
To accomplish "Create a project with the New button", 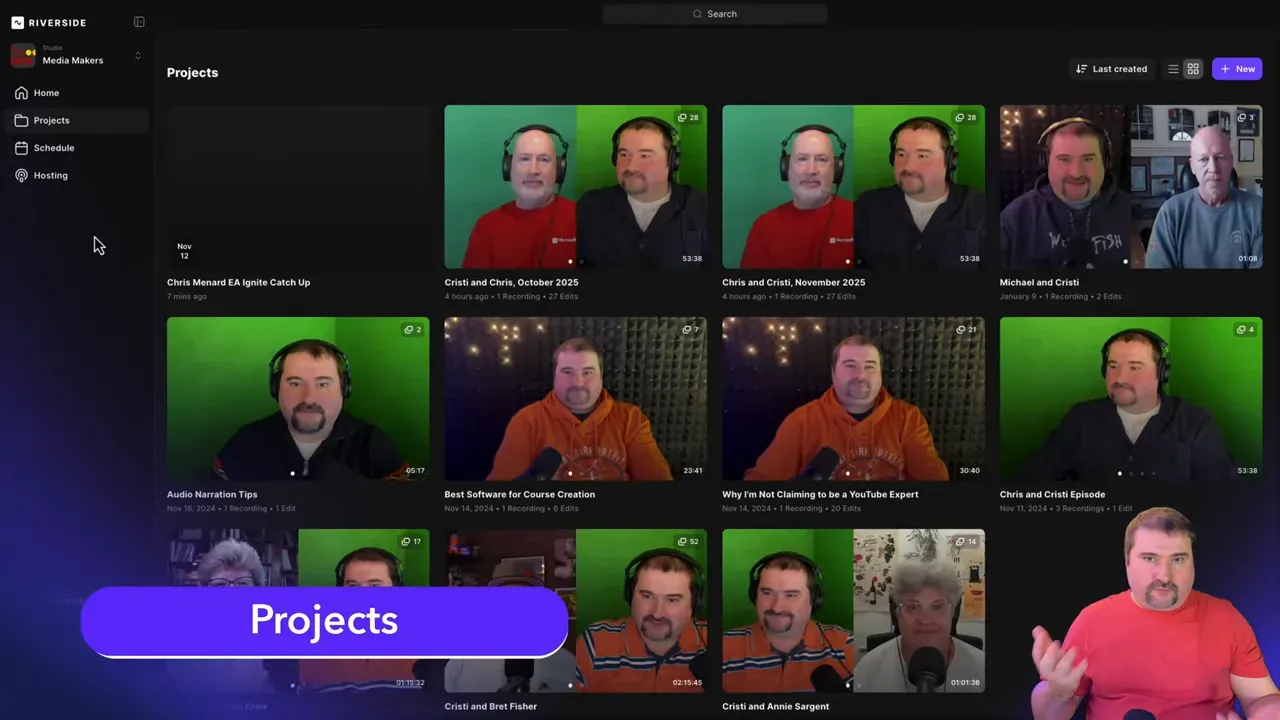I will click(x=1237, y=68).
